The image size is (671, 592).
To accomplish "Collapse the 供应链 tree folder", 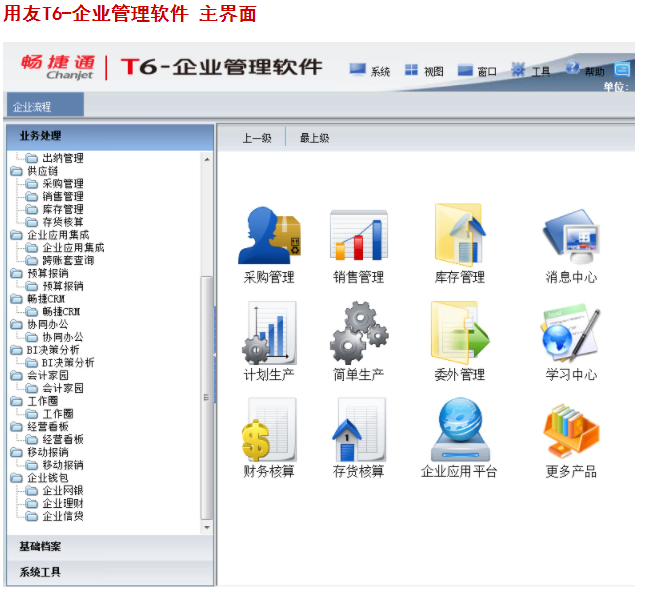I will 17,171.
